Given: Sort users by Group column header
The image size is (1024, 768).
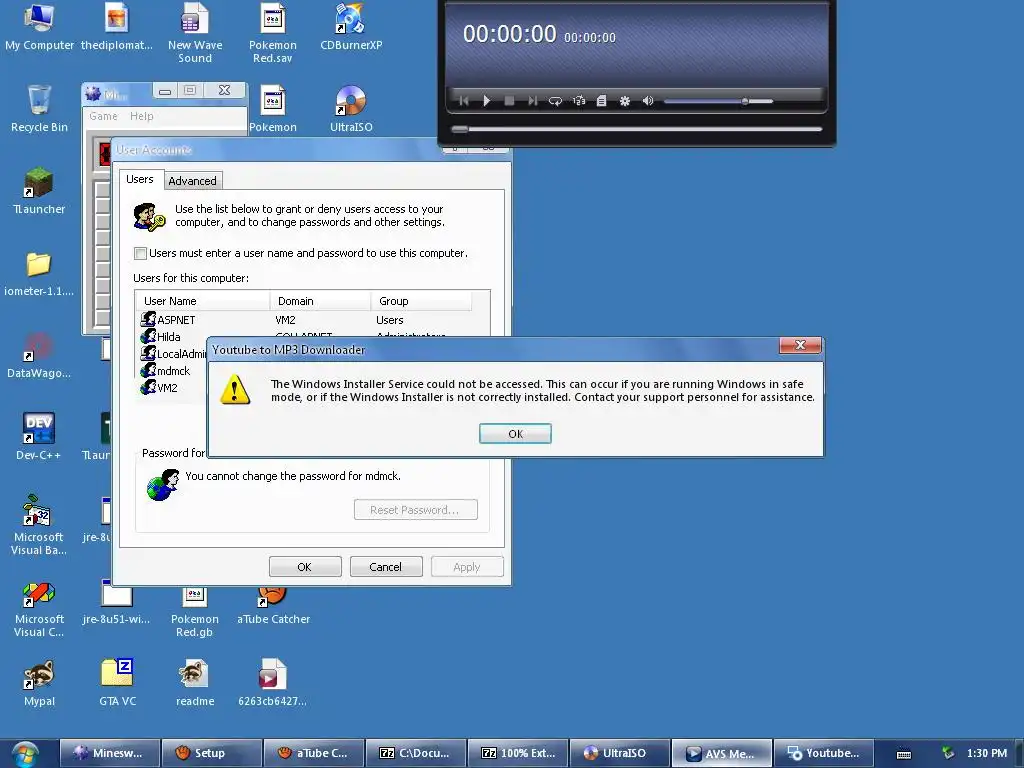Looking at the screenshot, I should click(x=421, y=301).
